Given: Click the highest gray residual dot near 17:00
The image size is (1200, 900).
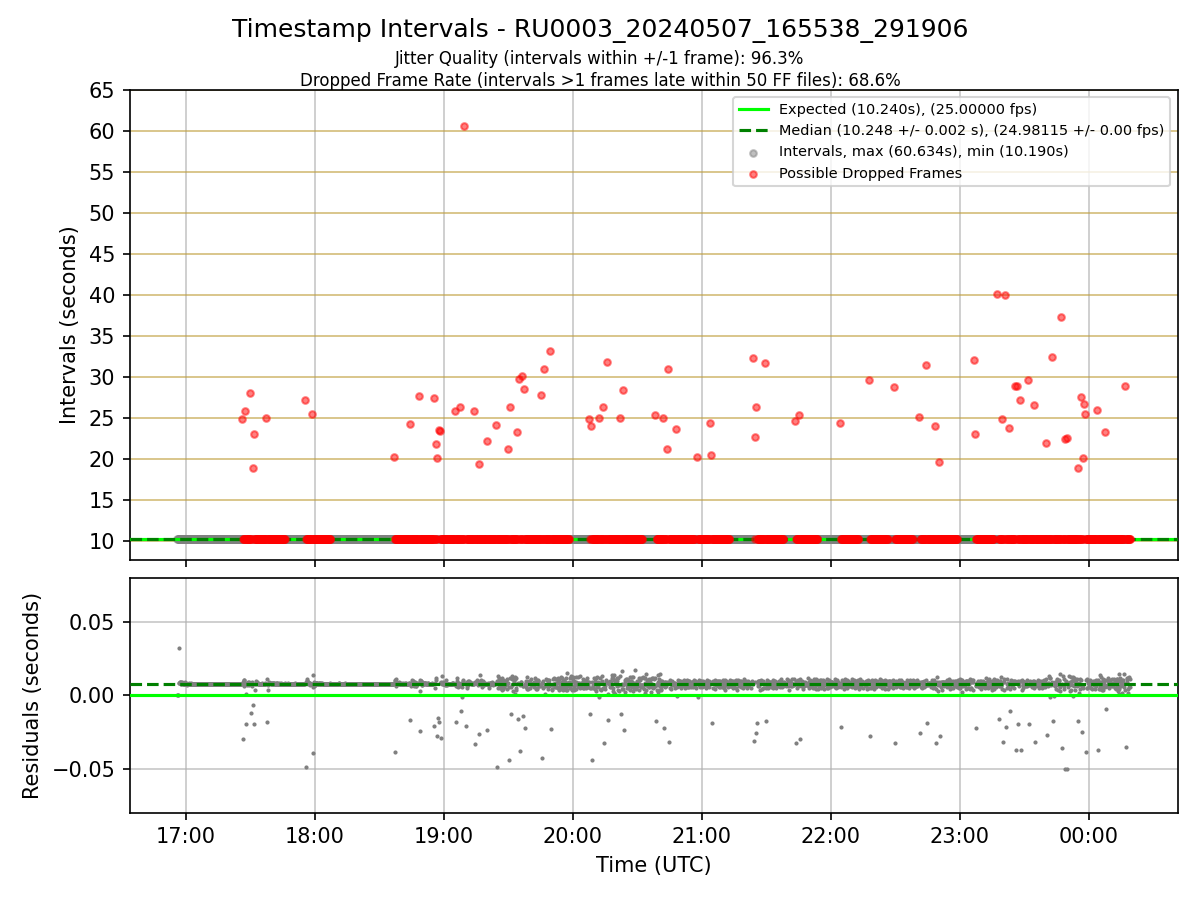Looking at the screenshot, I should pos(179,648).
